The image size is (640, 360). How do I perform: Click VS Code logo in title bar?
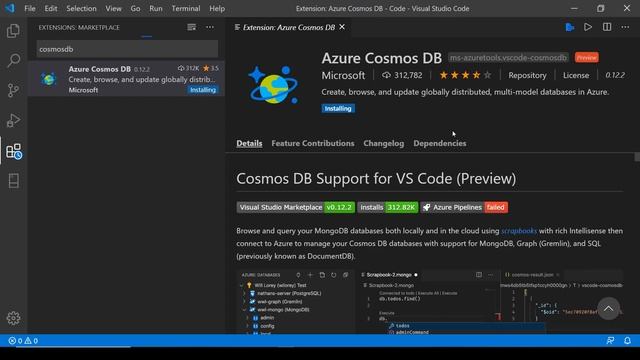click(10, 8)
